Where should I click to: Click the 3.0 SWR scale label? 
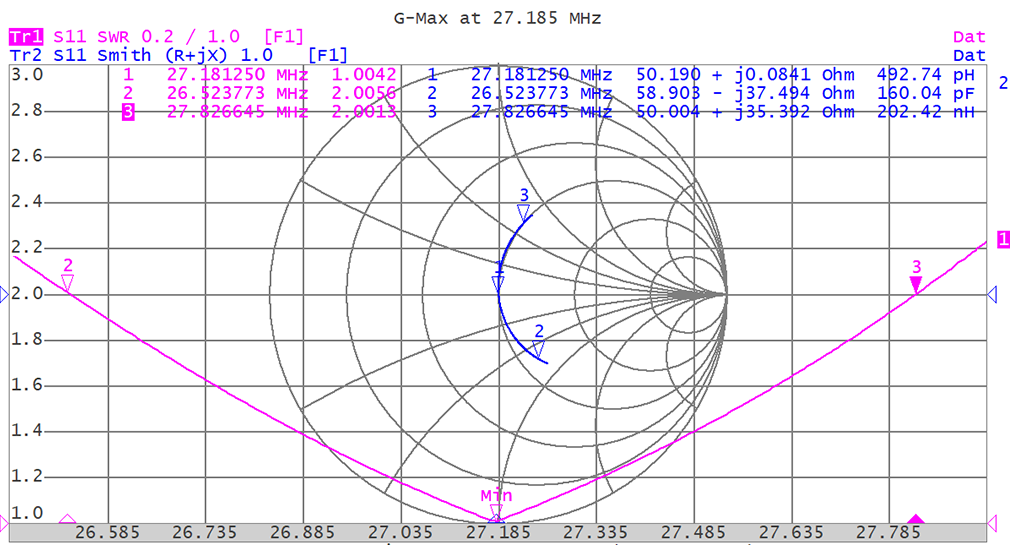point(27,75)
